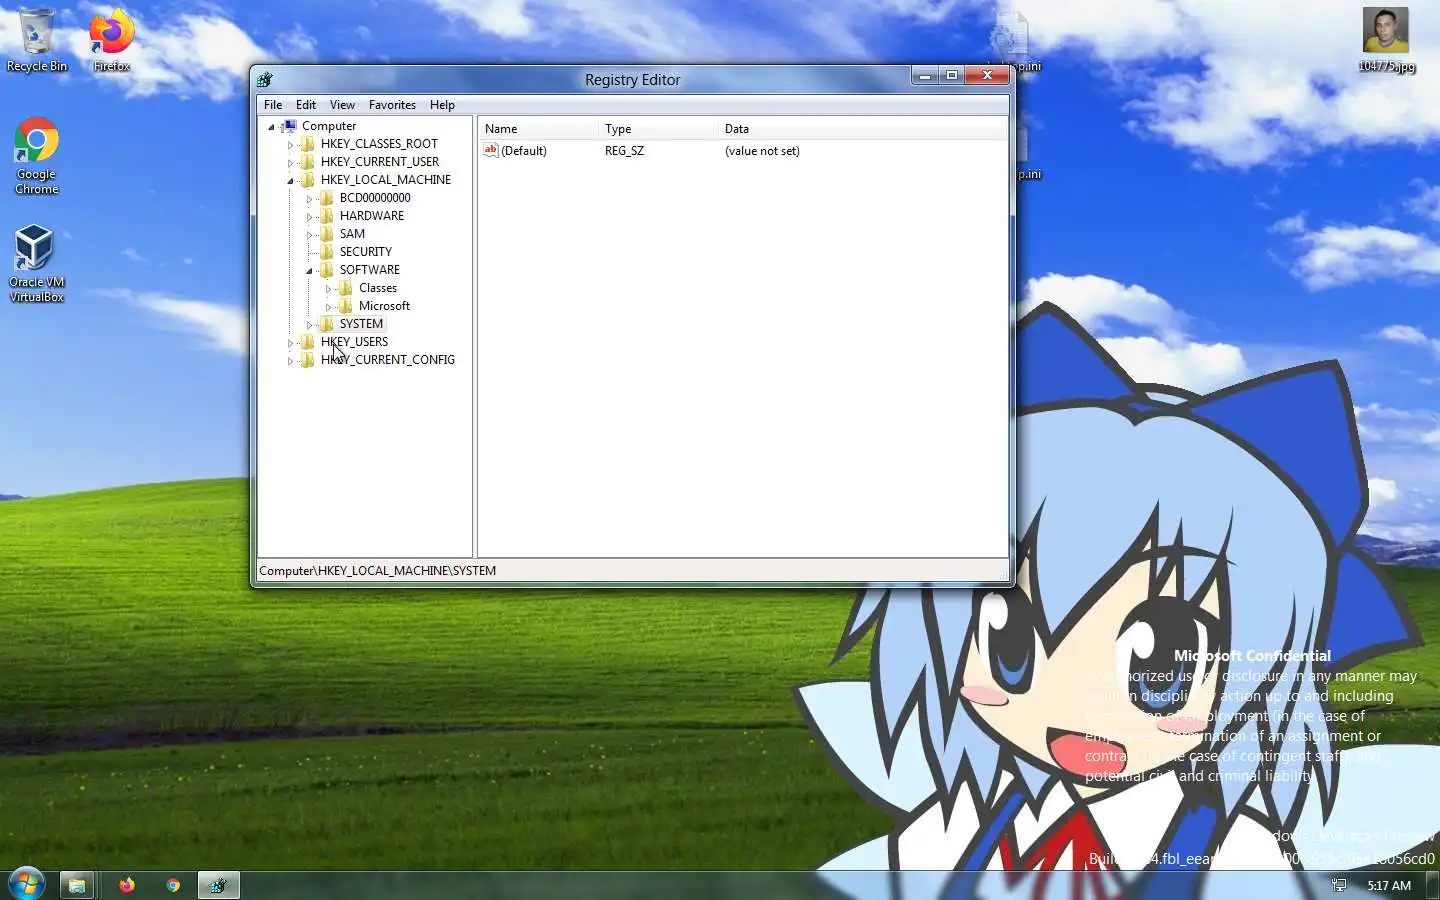The width and height of the screenshot is (1440, 900).
Task: Open the Edit menu
Action: pyautogui.click(x=306, y=104)
